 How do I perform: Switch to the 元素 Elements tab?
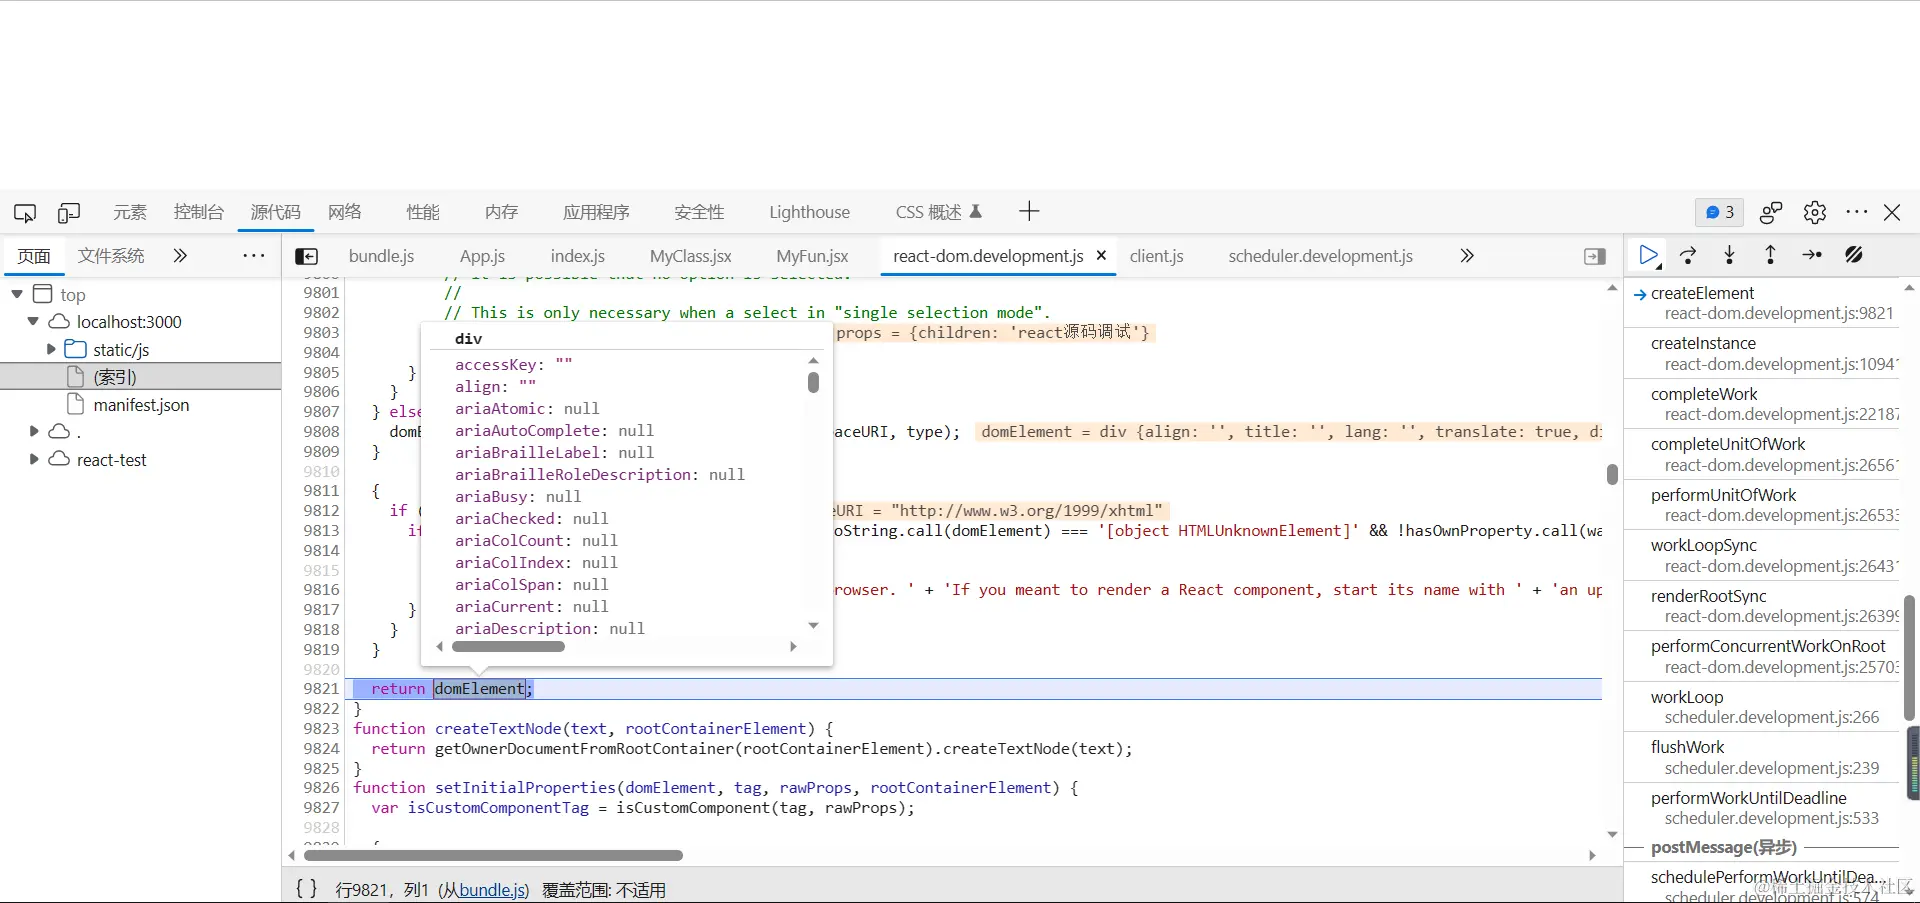[130, 212]
